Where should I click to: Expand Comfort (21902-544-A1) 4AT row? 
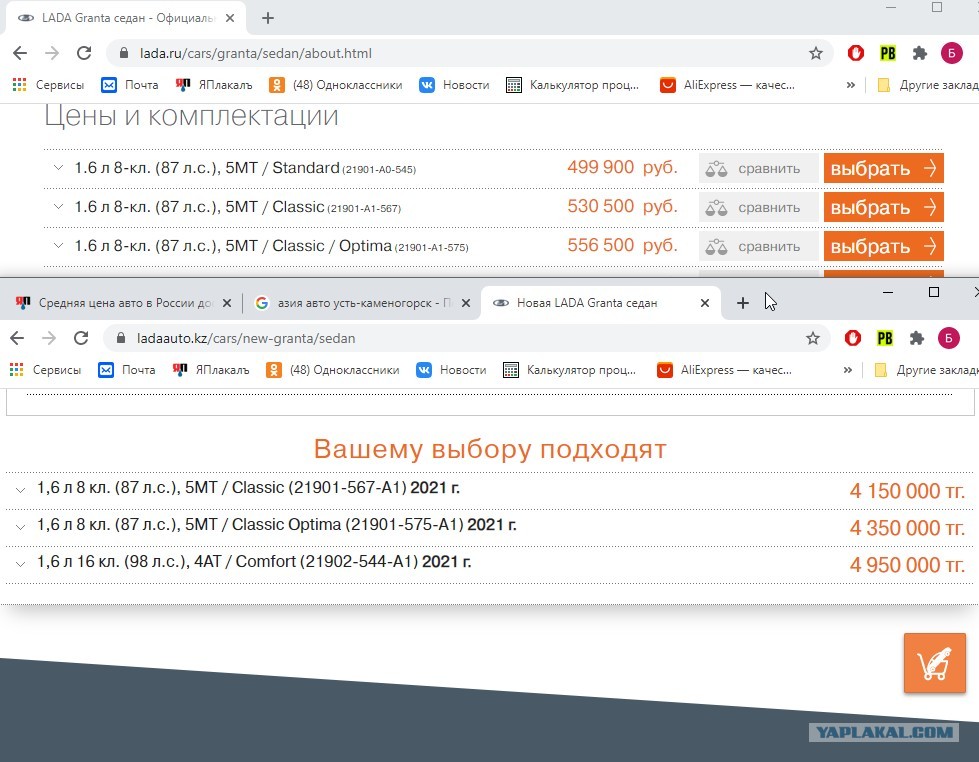click(x=20, y=564)
